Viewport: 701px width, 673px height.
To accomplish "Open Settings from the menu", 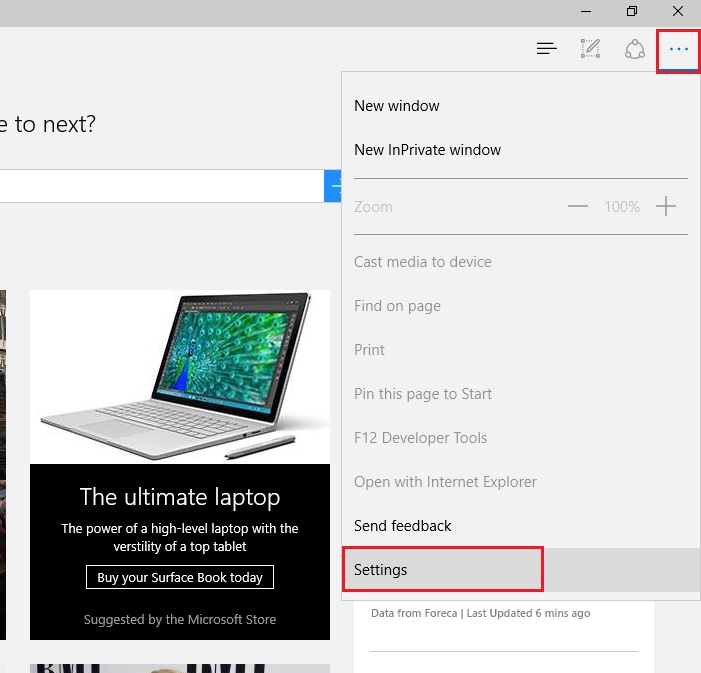I will [x=521, y=570].
